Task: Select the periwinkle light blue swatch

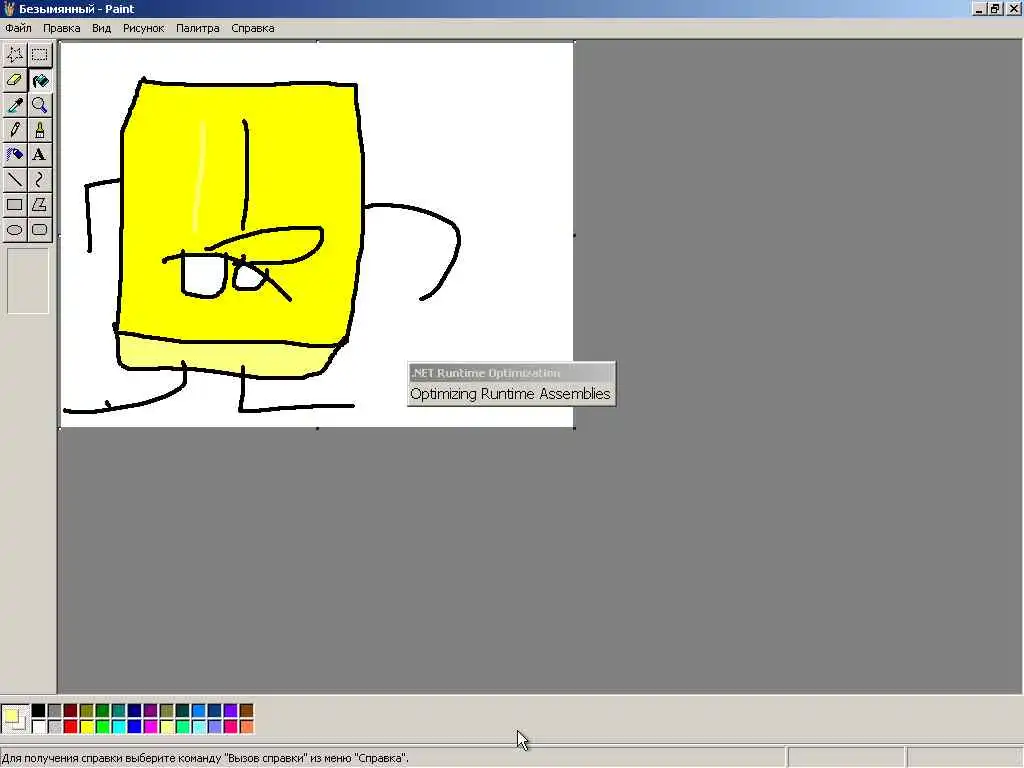Action: 215,726
